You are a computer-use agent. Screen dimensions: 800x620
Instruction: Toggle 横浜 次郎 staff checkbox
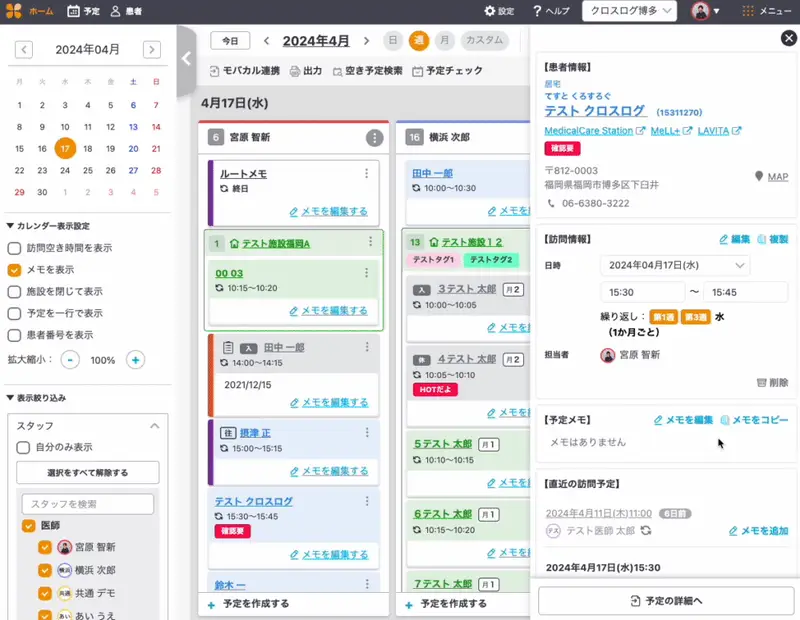pos(45,570)
